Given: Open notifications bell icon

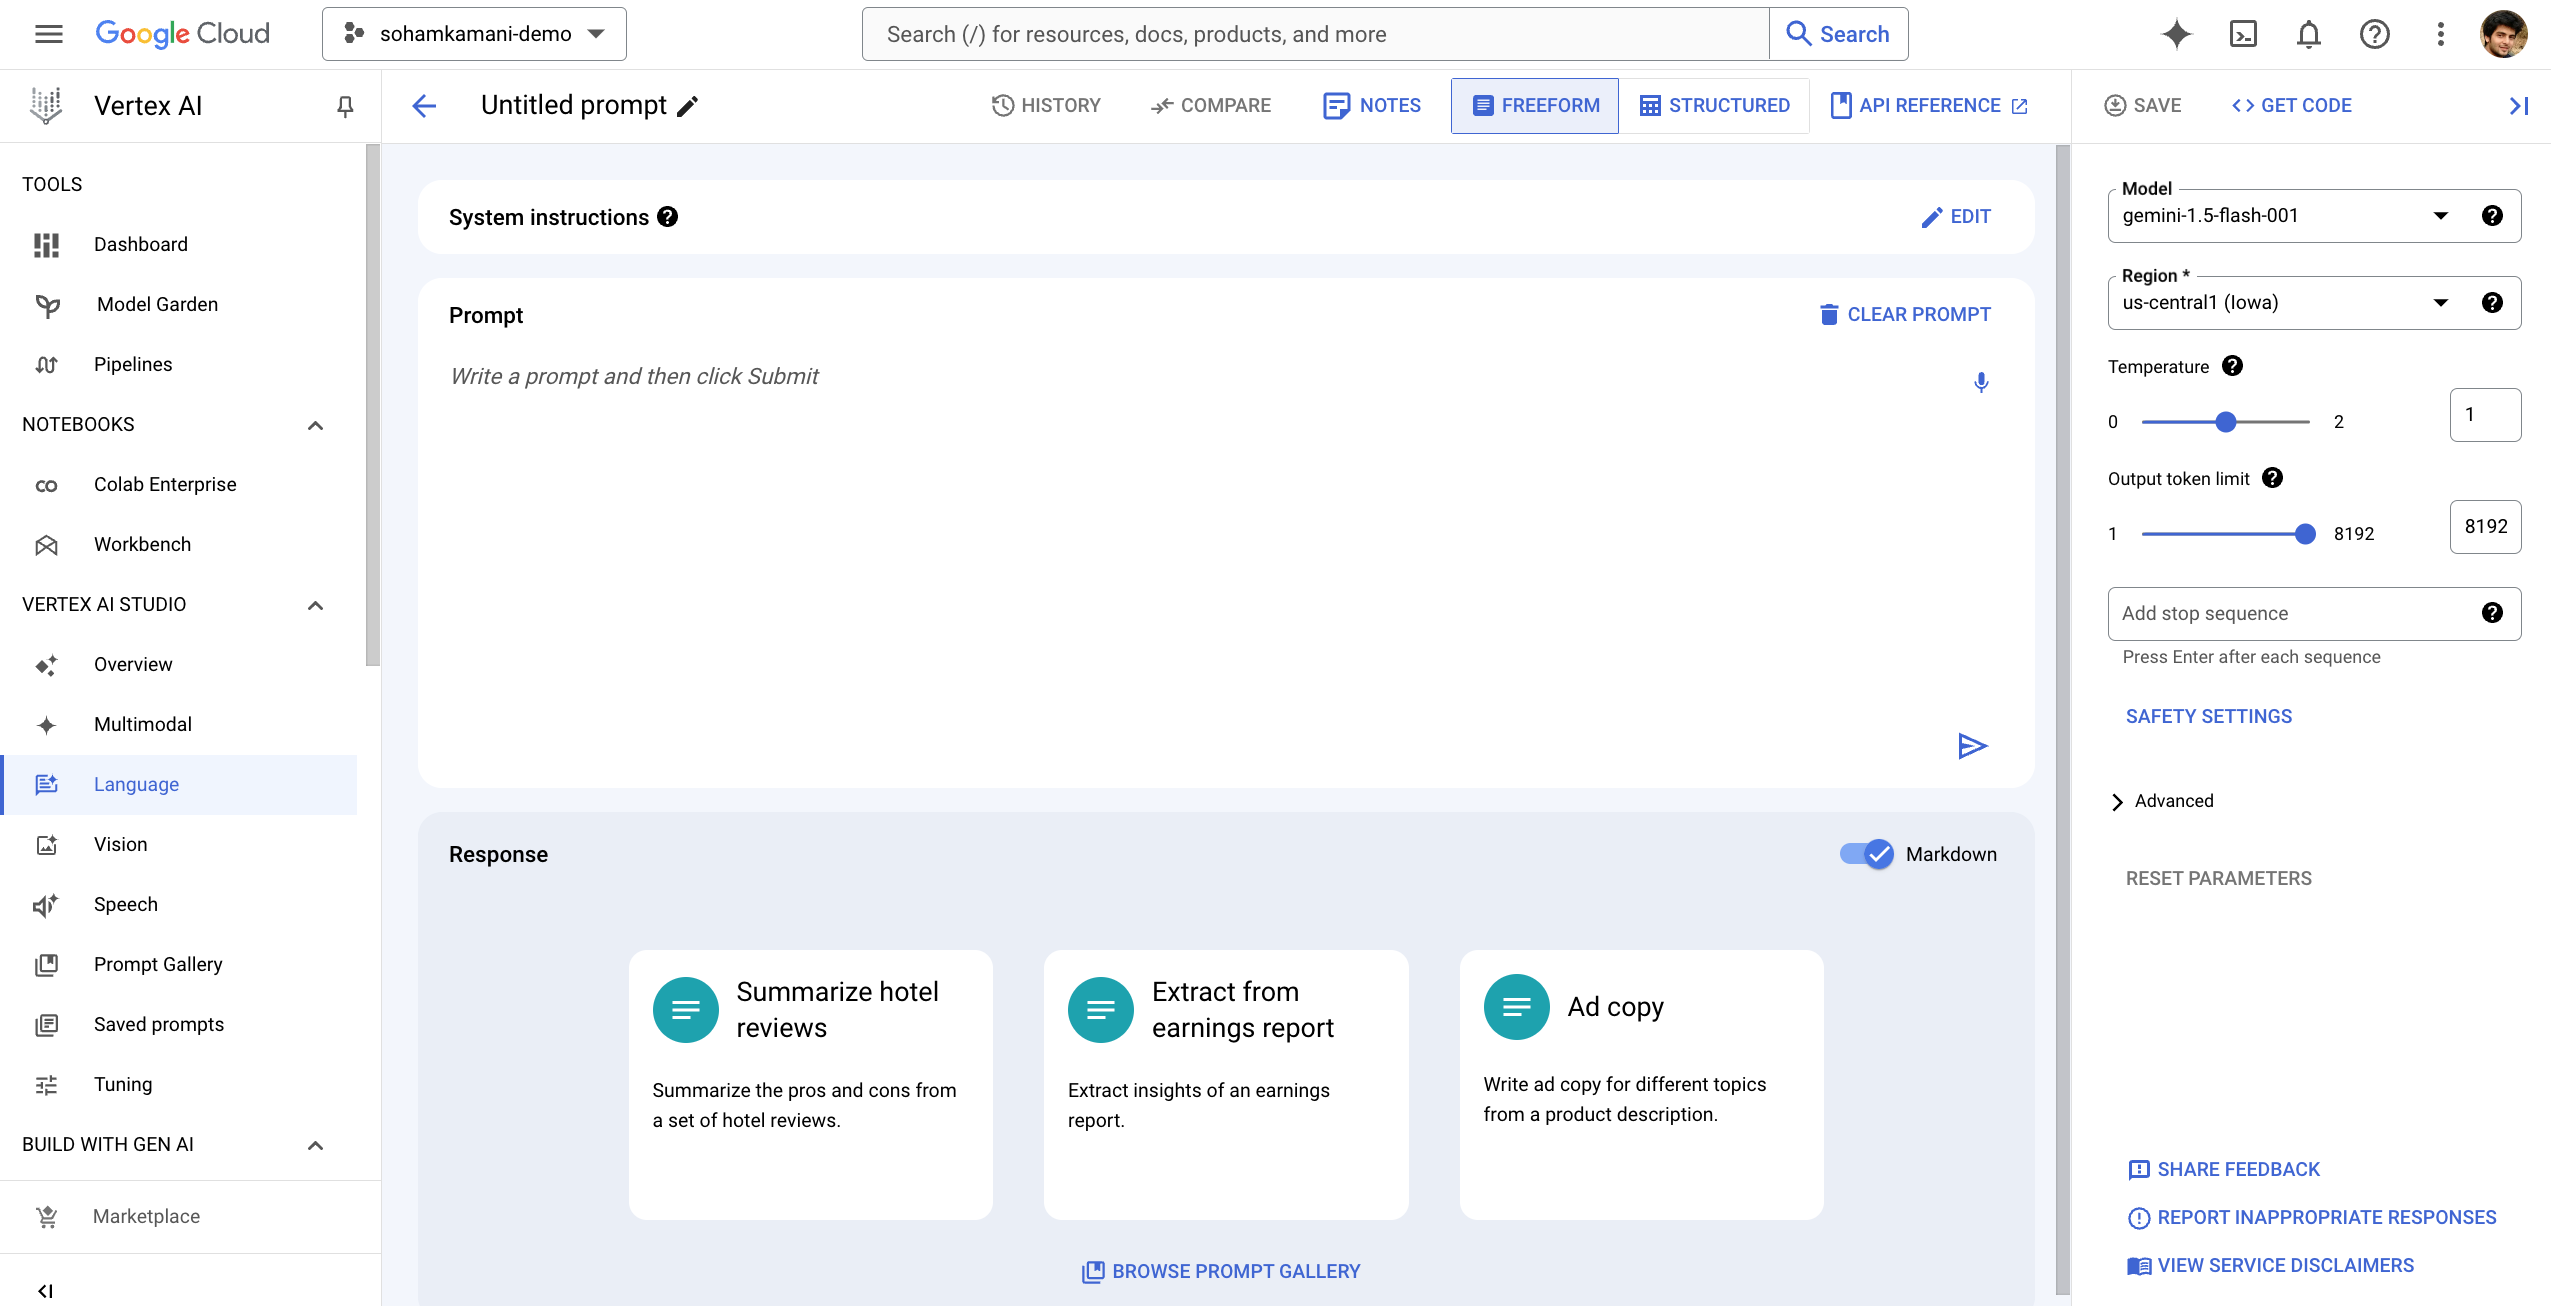Looking at the screenshot, I should 2308,34.
